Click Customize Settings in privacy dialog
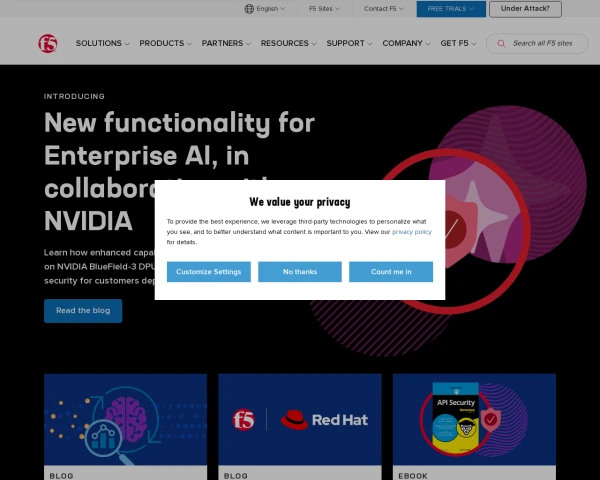This screenshot has width=600, height=480. click(209, 272)
